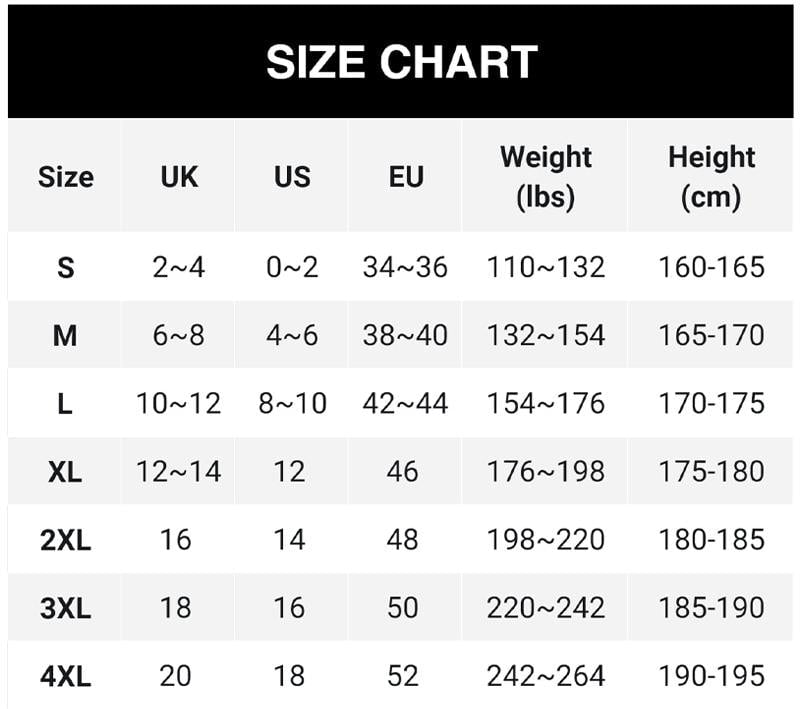Image resolution: width=800 pixels, height=709 pixels.
Task: Select the 242~264 weight cell
Action: (x=545, y=676)
